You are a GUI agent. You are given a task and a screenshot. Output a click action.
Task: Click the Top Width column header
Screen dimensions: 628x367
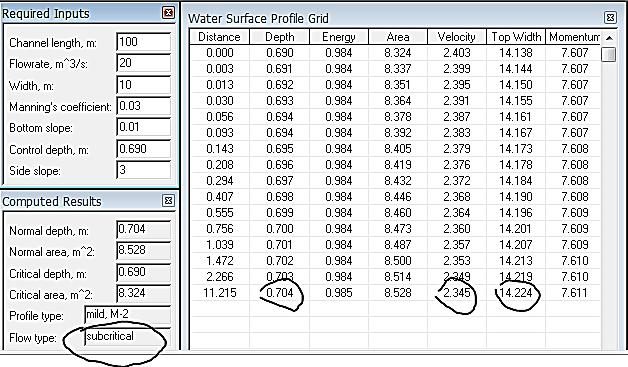tap(516, 37)
